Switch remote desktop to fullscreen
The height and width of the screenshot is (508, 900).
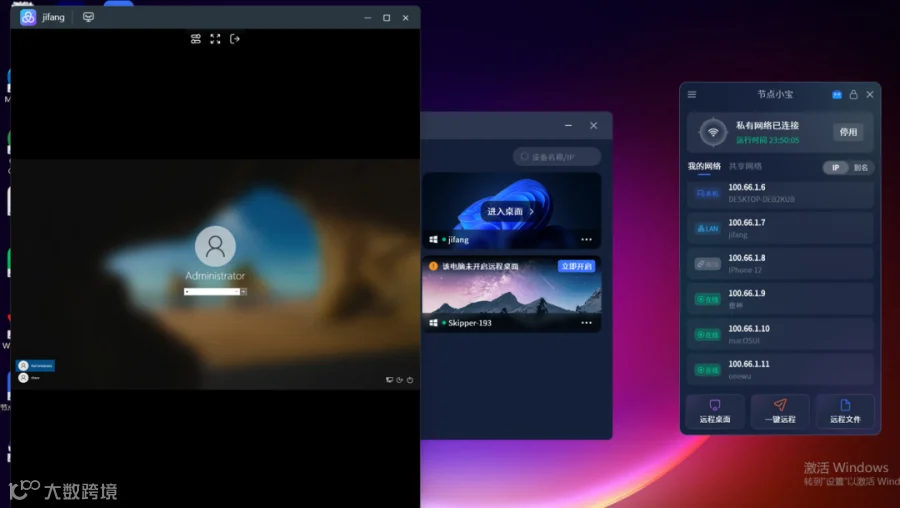tap(215, 39)
